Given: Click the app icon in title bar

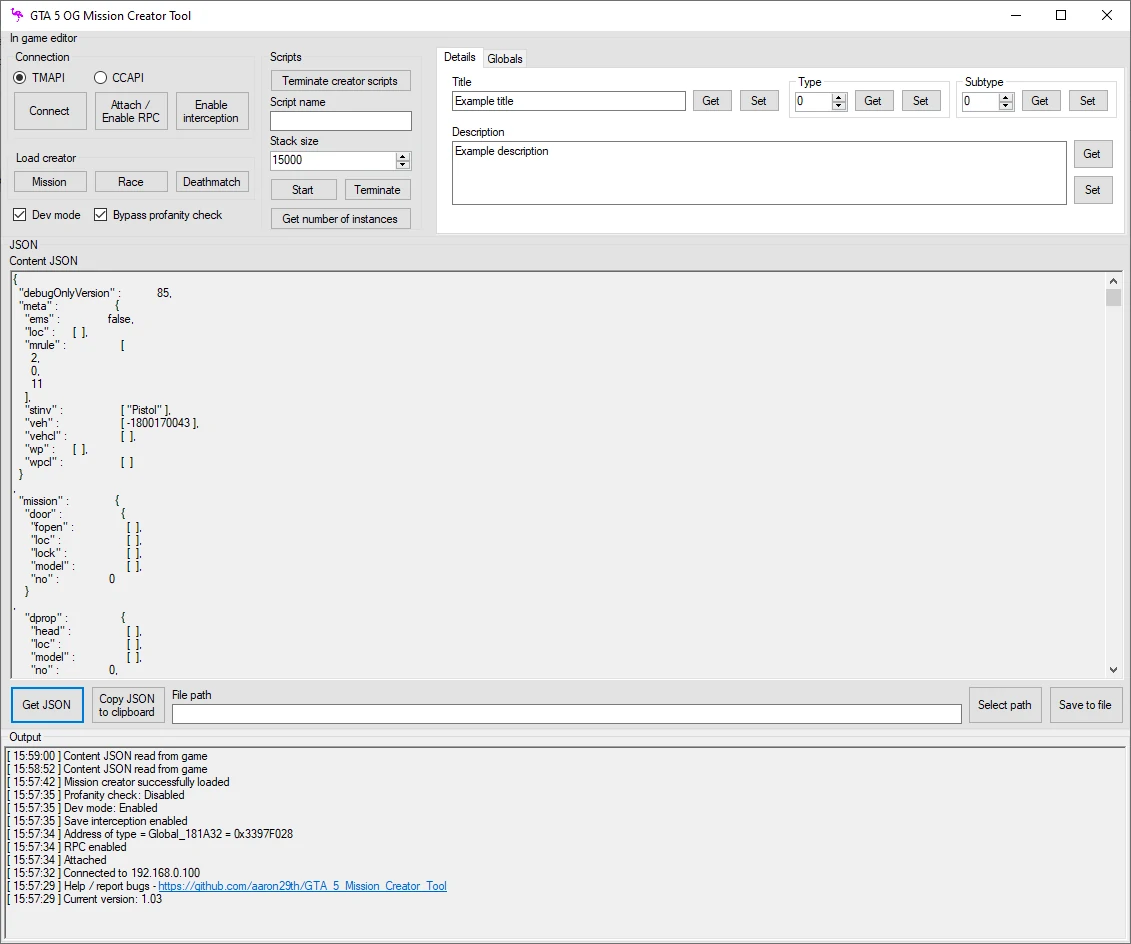Looking at the screenshot, I should click(17, 15).
